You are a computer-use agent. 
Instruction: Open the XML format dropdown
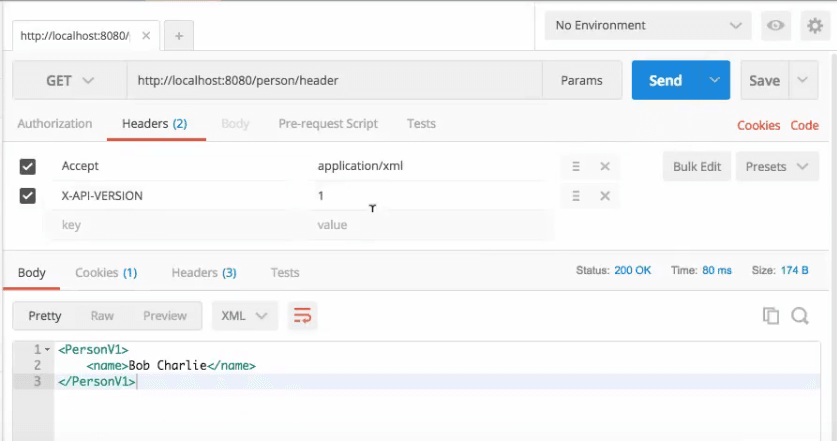pyautogui.click(x=244, y=316)
